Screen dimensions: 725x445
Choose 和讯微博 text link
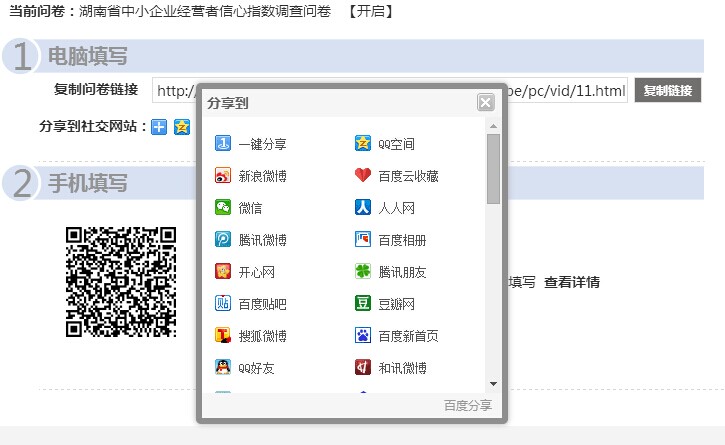pos(402,368)
